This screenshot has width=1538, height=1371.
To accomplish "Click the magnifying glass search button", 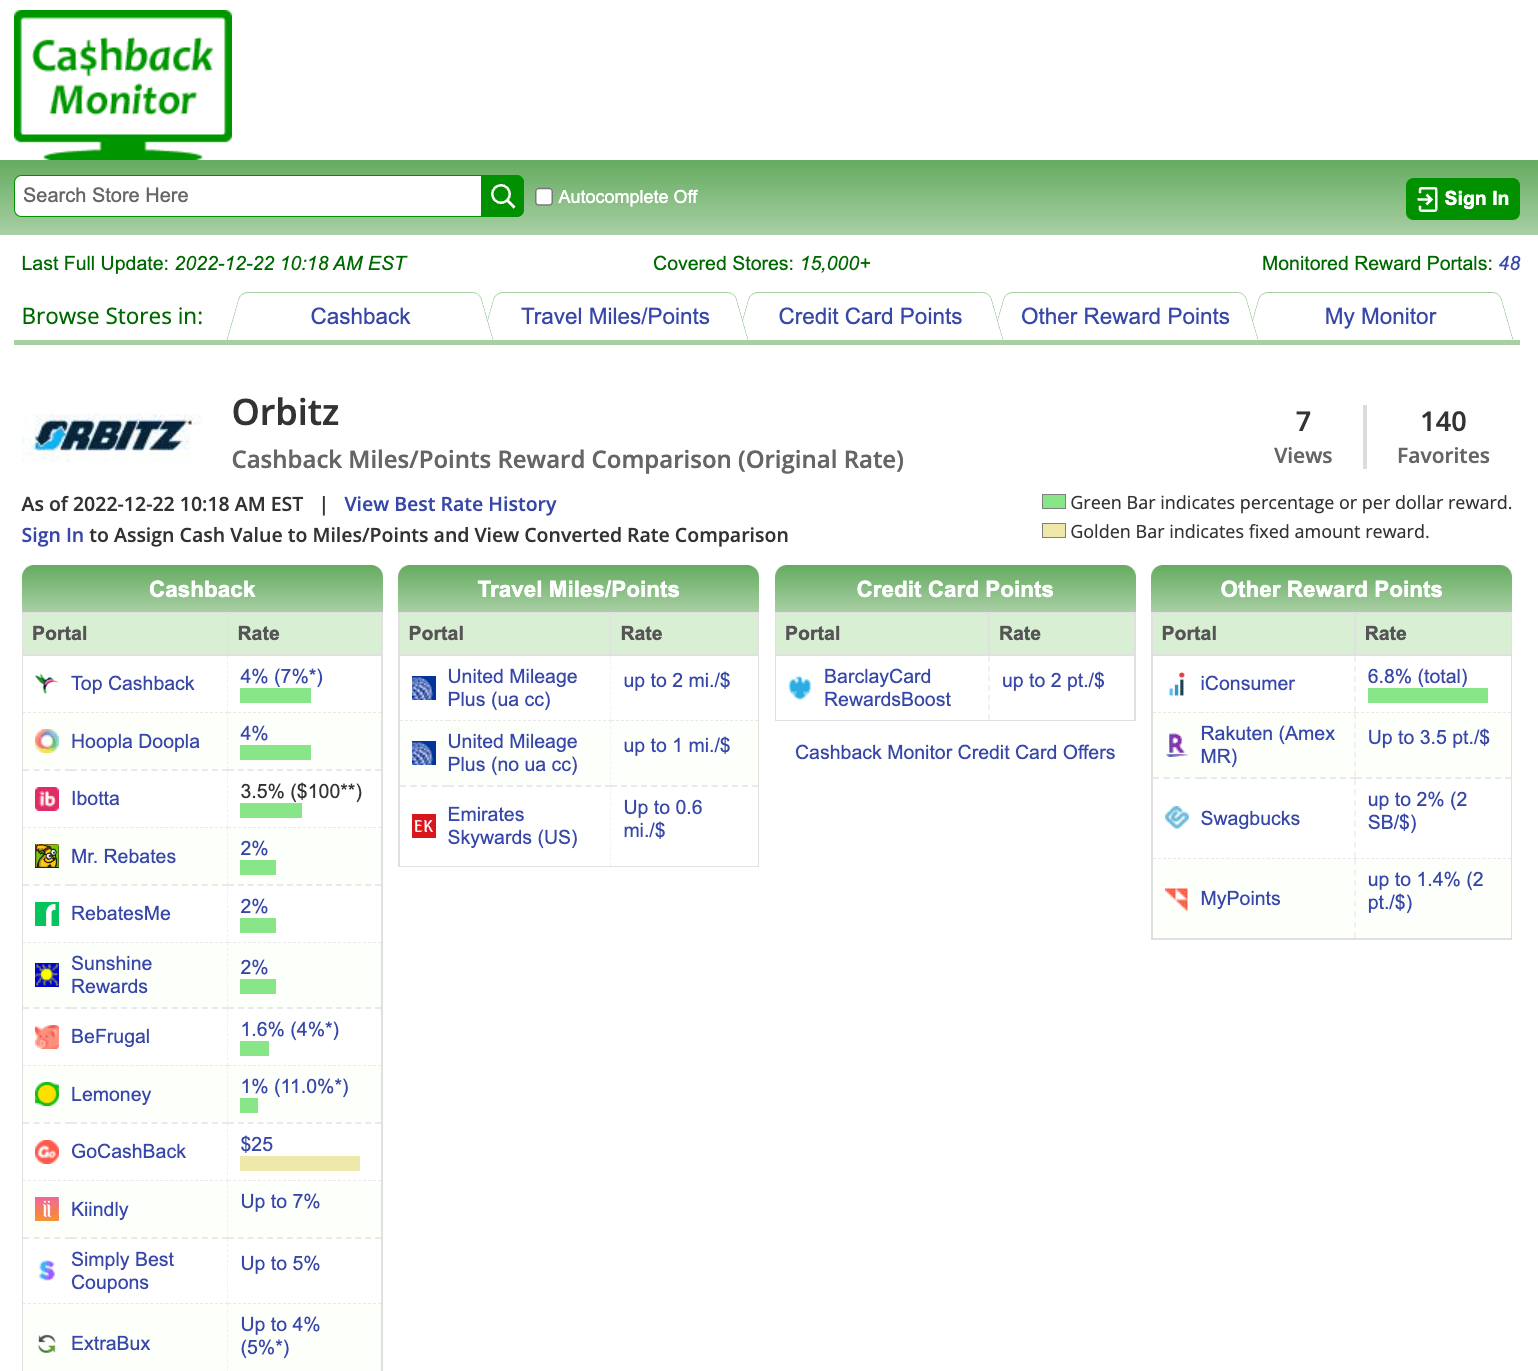I will [502, 196].
